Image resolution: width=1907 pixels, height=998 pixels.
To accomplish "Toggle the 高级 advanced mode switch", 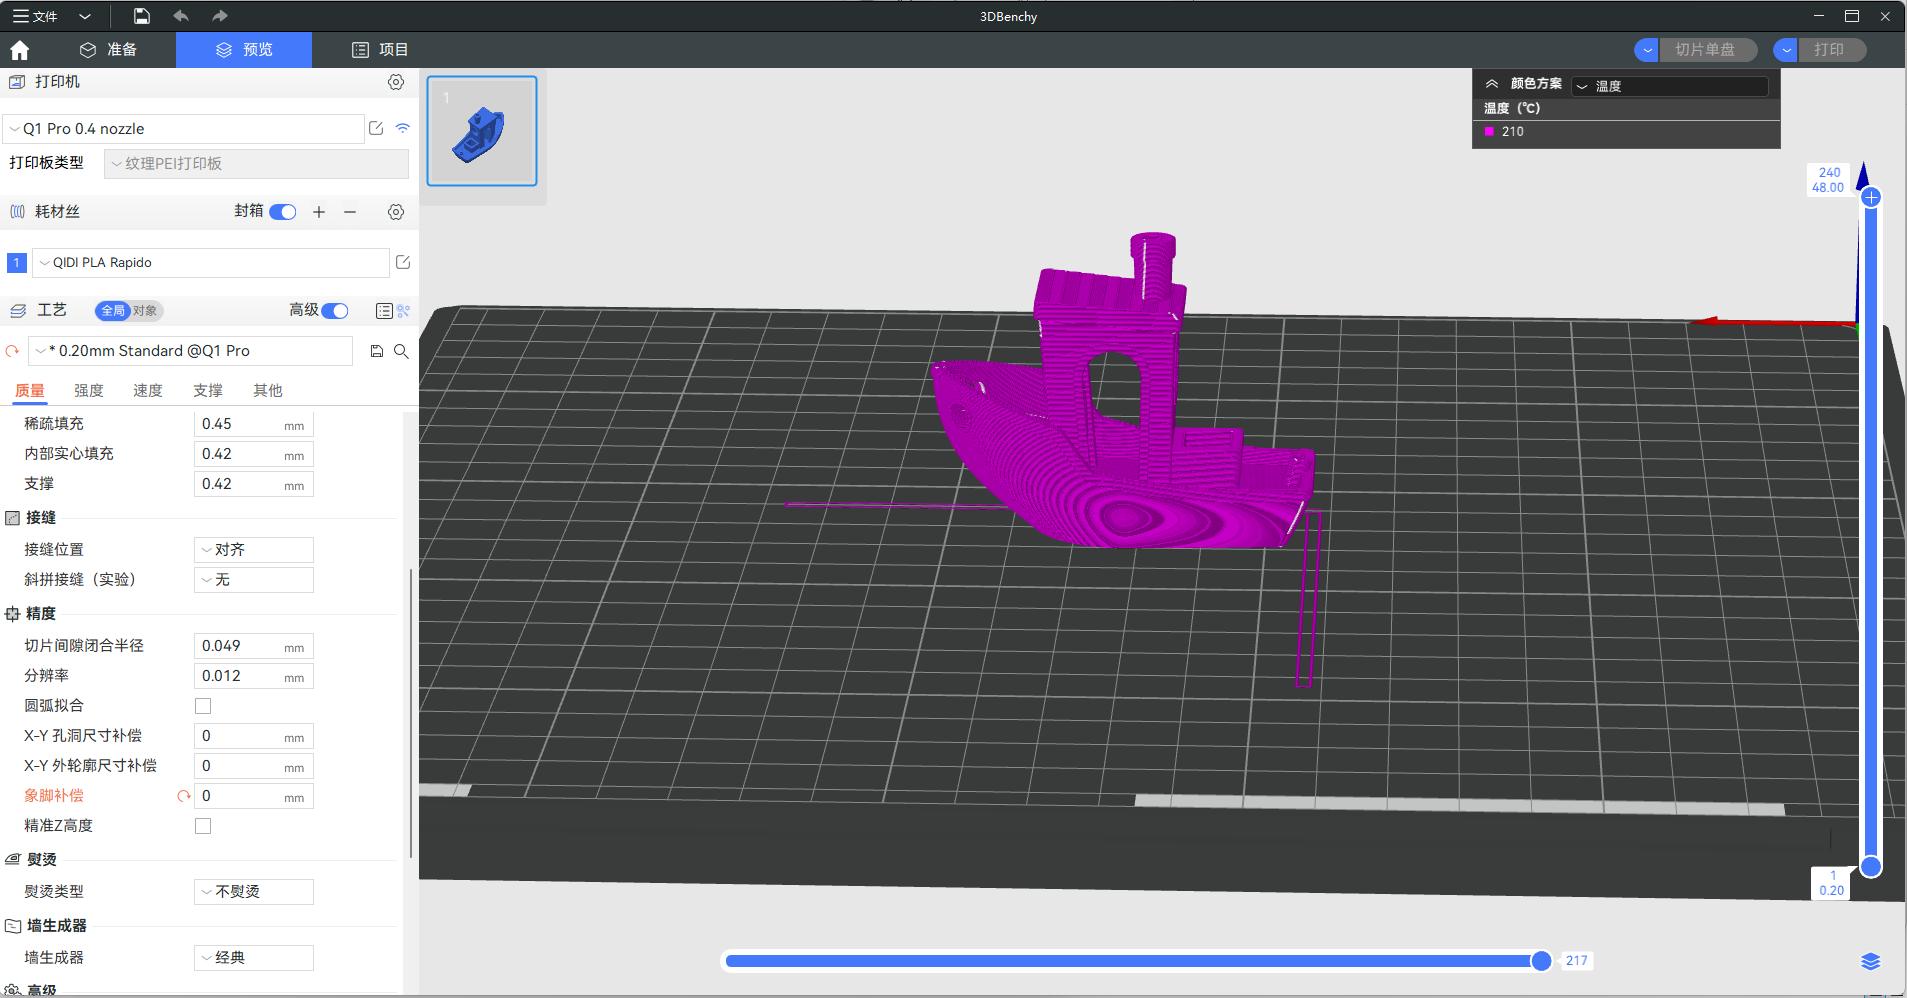I will [x=335, y=311].
